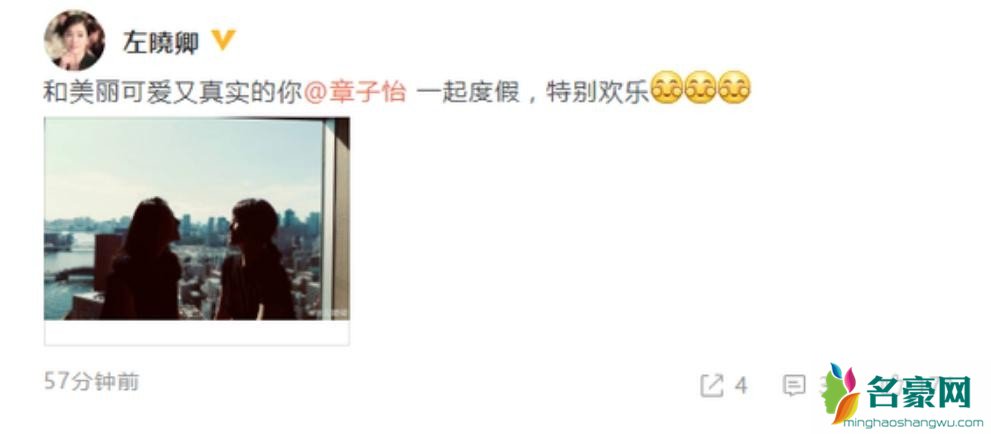
Task: Click the repost share icon
Action: pos(712,385)
